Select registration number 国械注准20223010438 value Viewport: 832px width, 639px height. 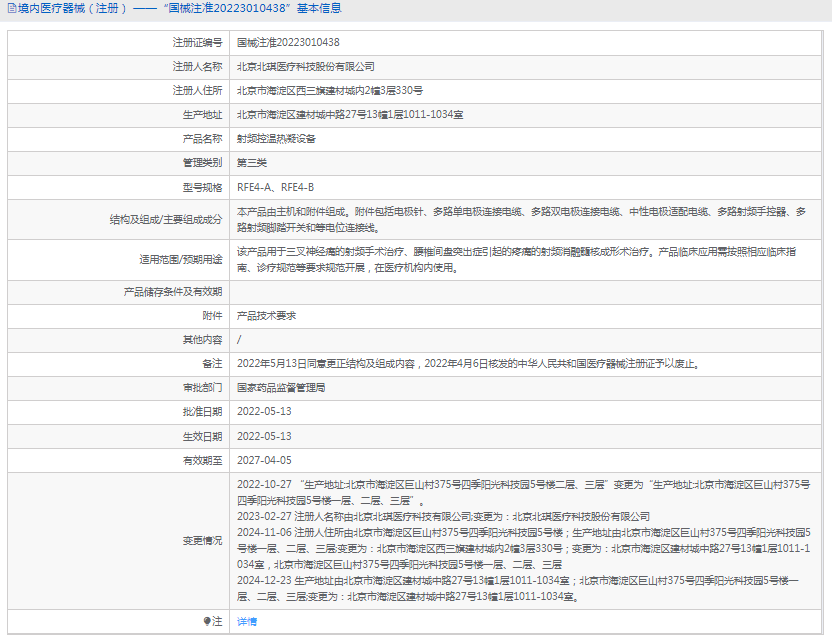tap(288, 42)
